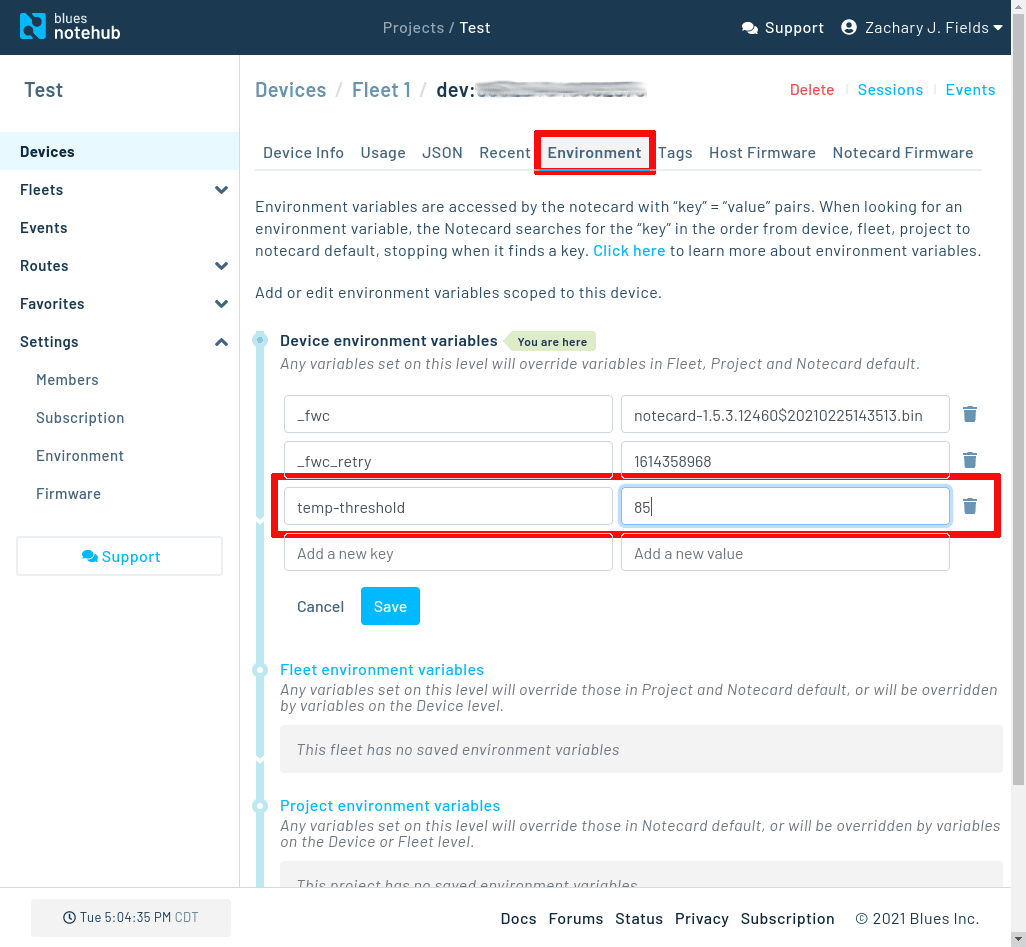Expand the Routes section

pos(221,265)
